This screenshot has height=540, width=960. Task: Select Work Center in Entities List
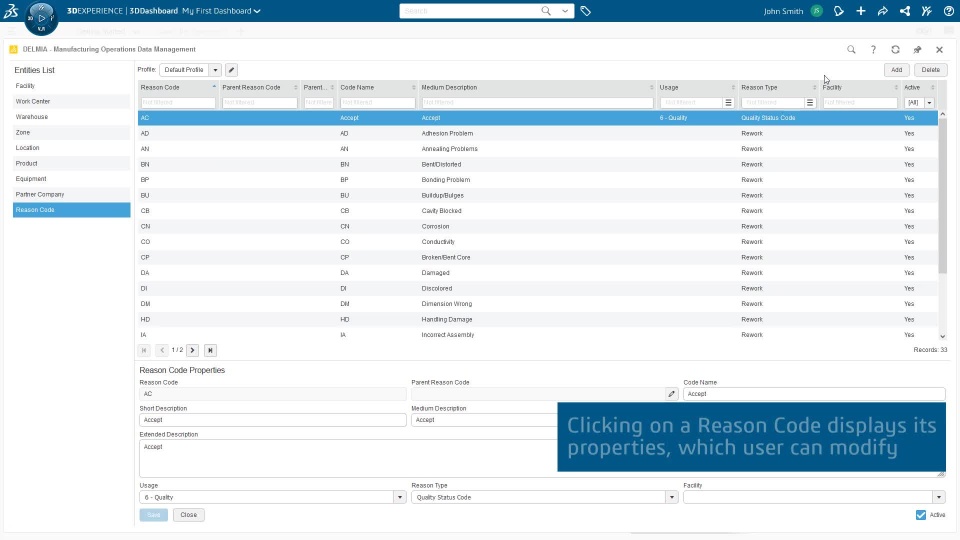72,101
